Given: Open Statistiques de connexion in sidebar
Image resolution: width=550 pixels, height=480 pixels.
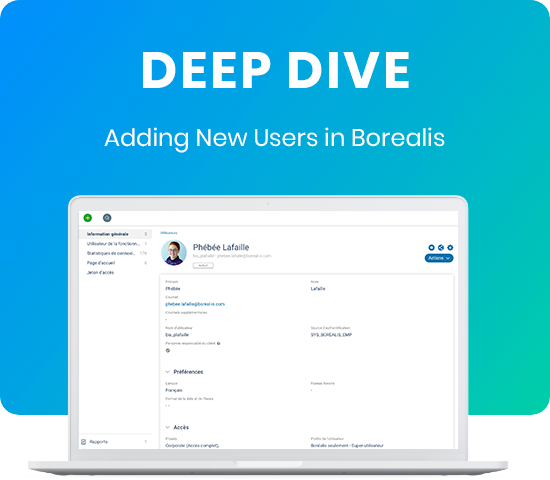Looking at the screenshot, I should pyautogui.click(x=116, y=253).
